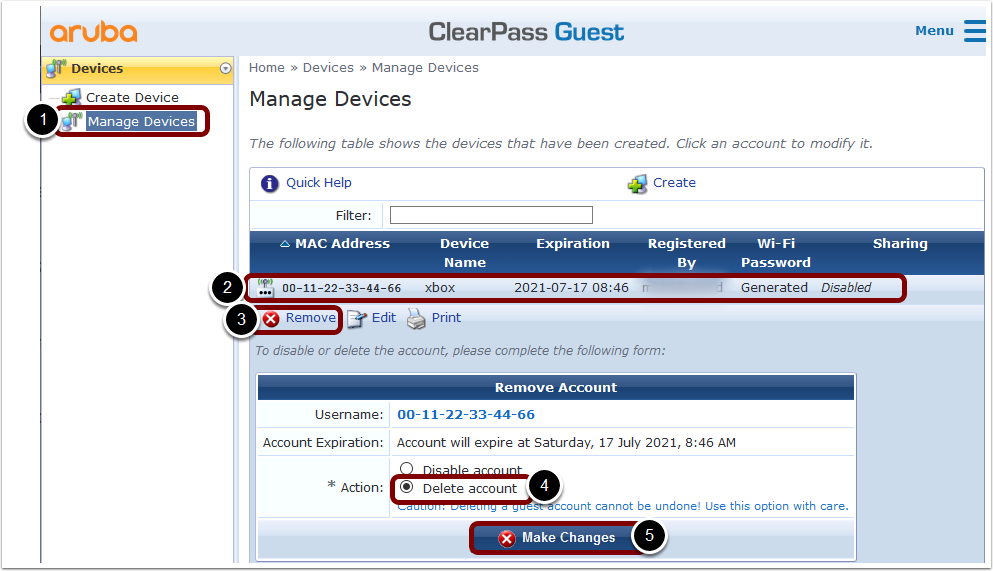The image size is (993, 571).
Task: Click the Quick Help info icon
Action: pyautogui.click(x=270, y=184)
